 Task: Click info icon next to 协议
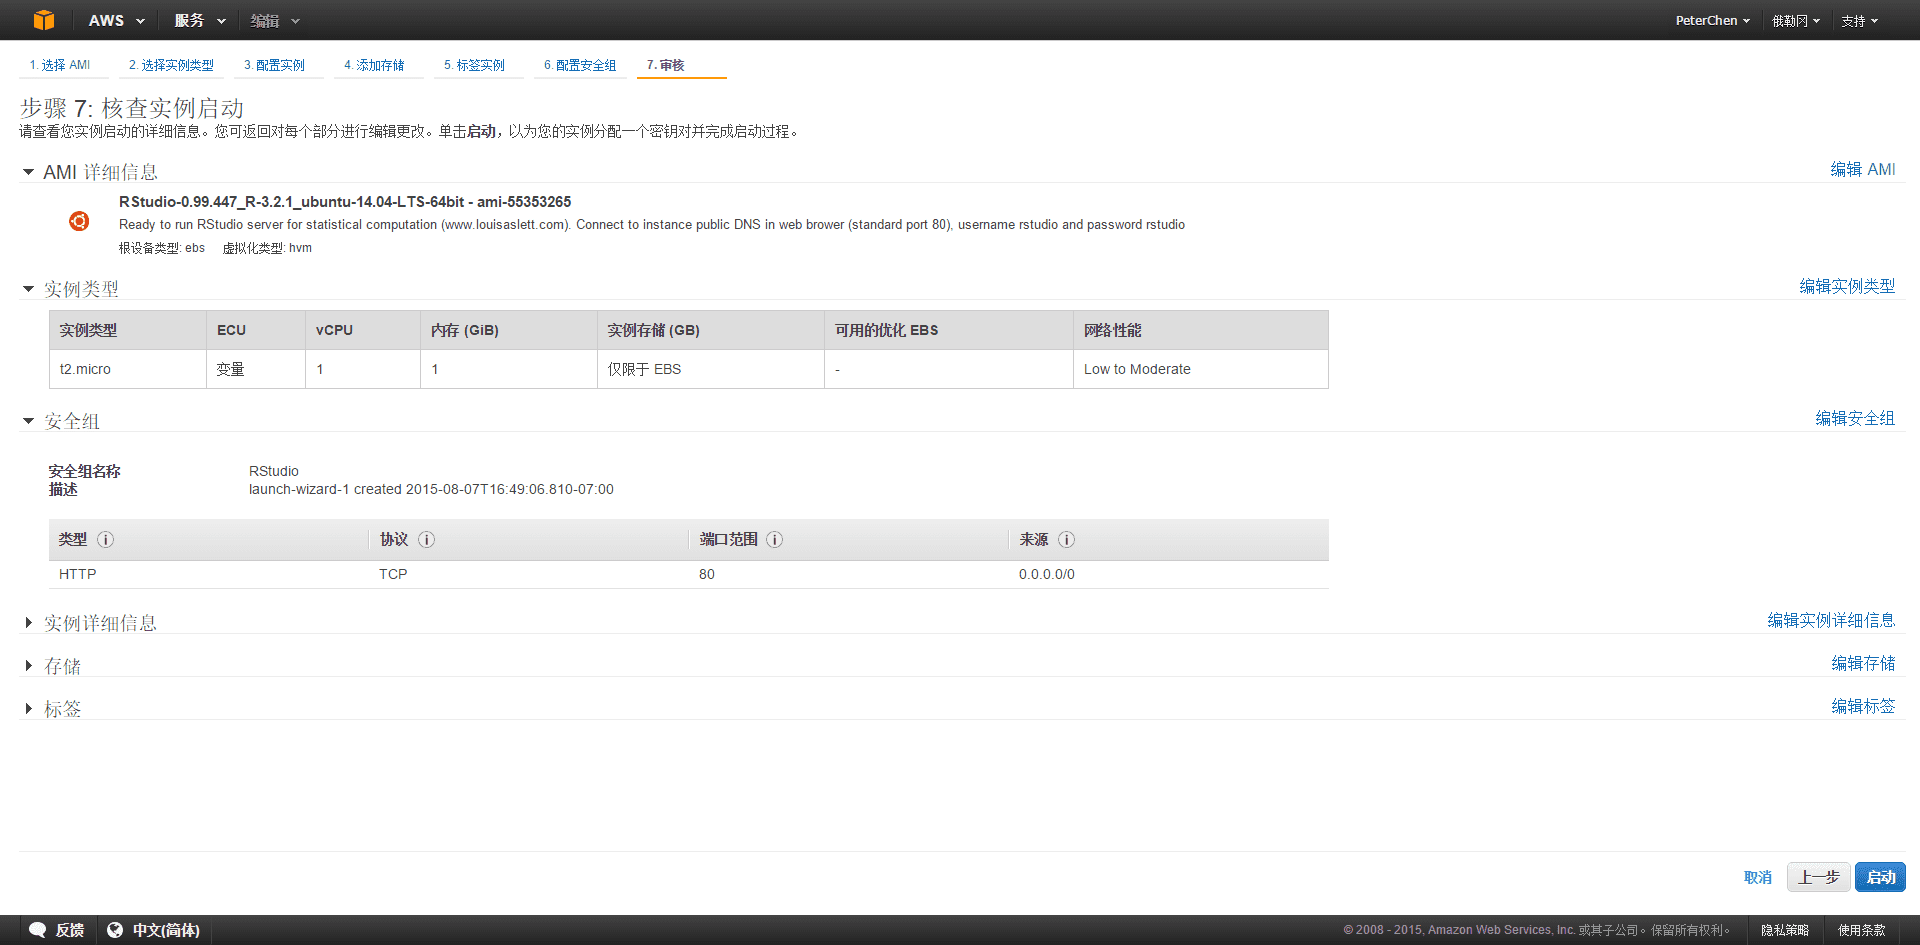click(426, 539)
